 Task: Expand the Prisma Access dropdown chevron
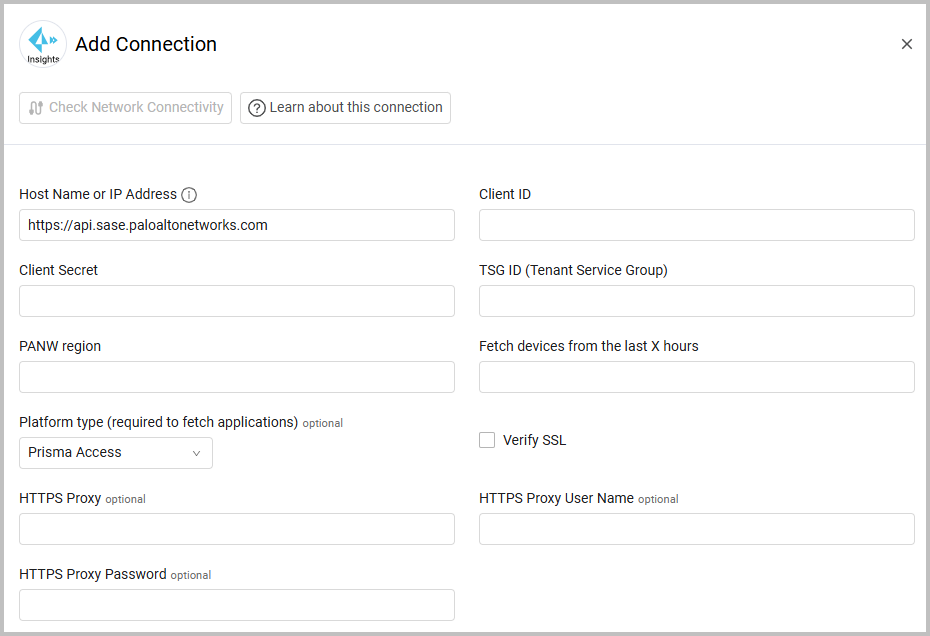pyautogui.click(x=197, y=453)
